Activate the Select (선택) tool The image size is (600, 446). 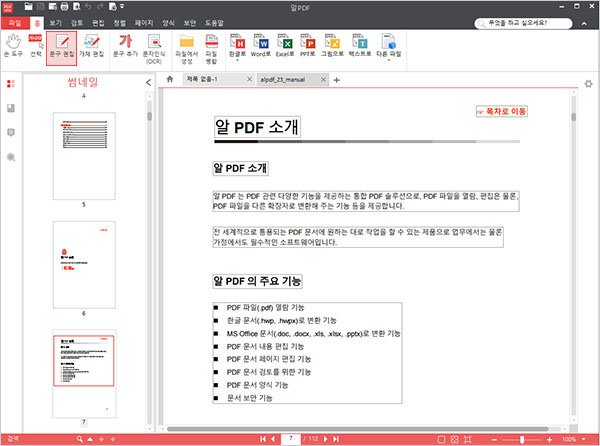coord(36,46)
